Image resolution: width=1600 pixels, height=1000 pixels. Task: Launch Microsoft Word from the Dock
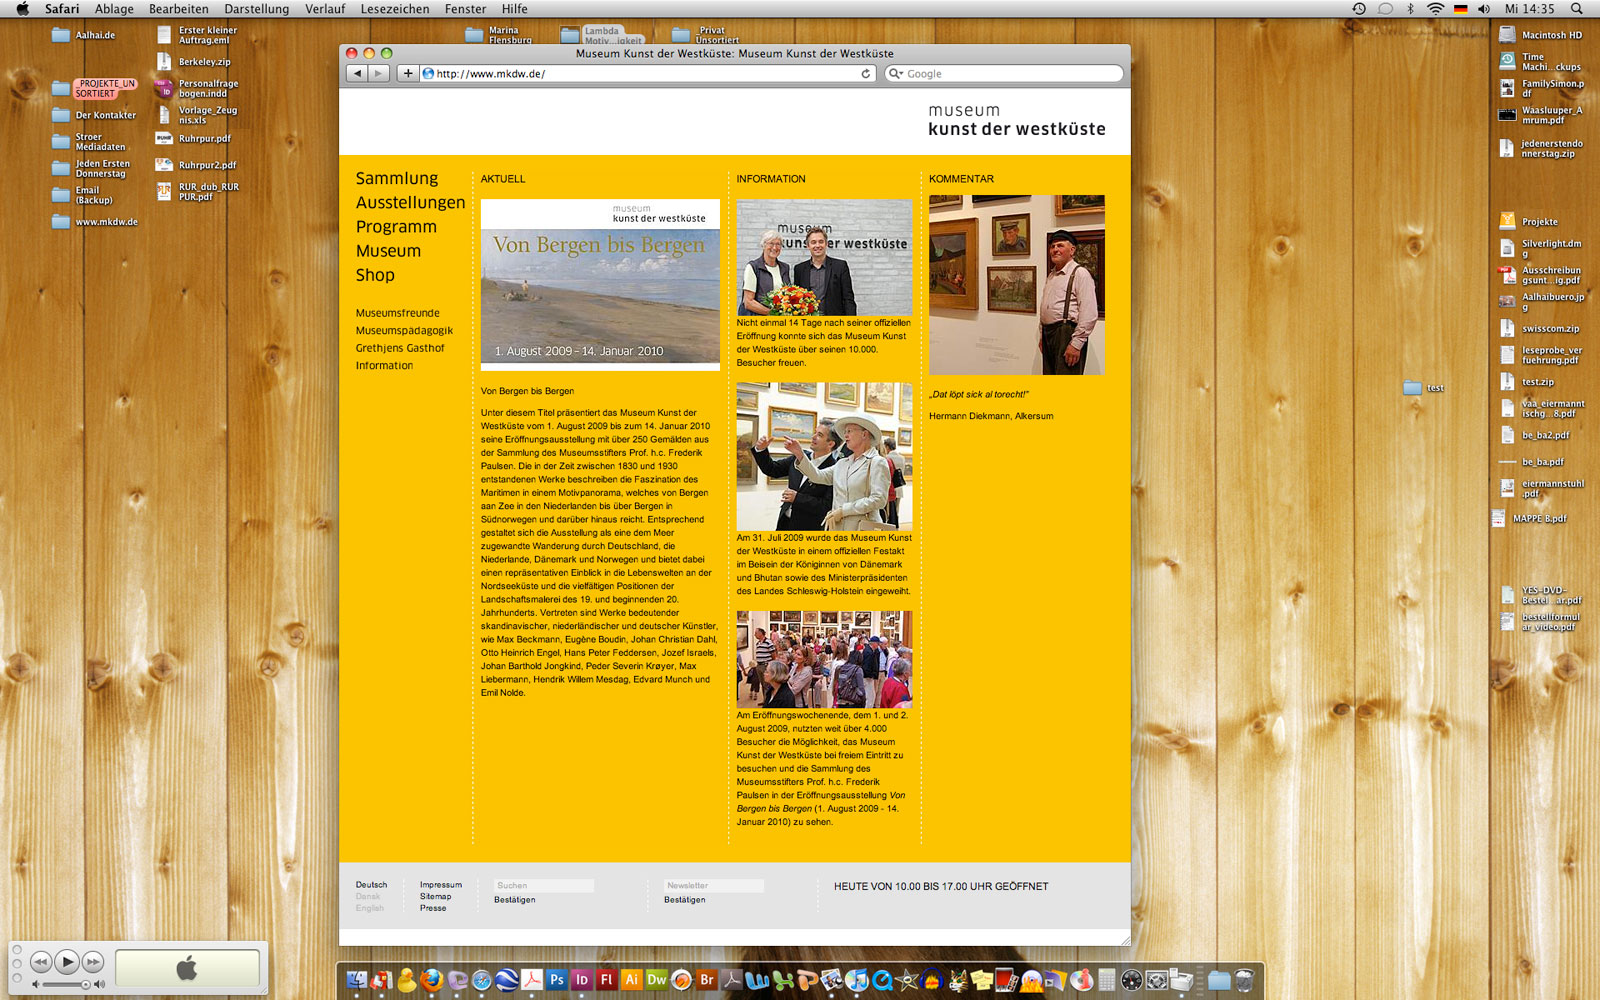point(756,981)
